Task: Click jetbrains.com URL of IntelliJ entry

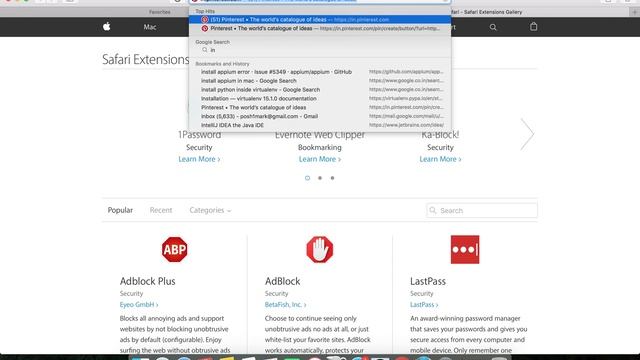Action: [x=406, y=125]
